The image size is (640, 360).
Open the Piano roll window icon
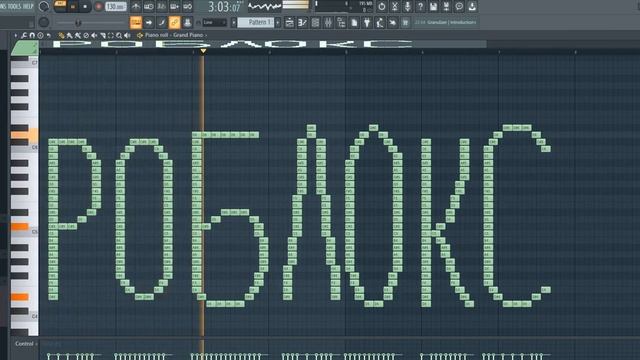tap(302, 23)
